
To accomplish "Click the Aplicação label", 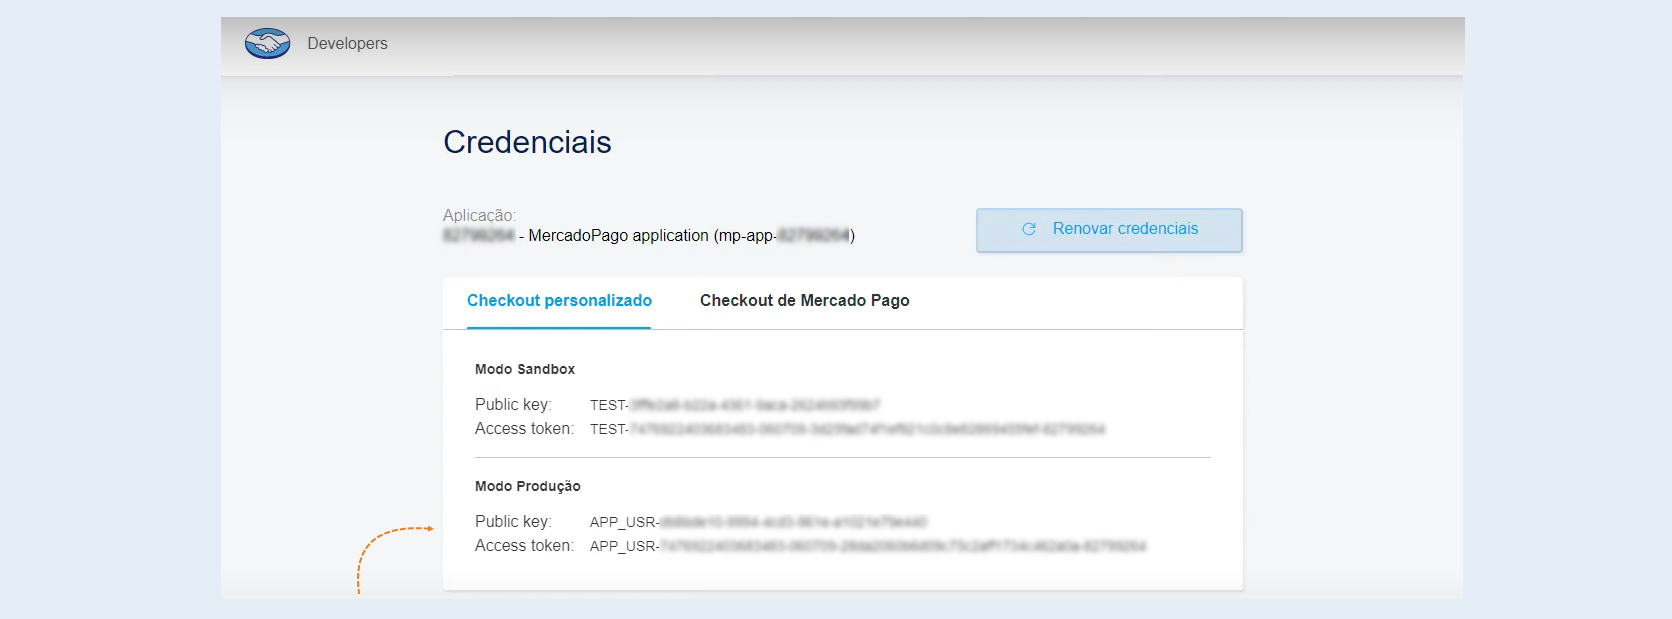I will [480, 215].
